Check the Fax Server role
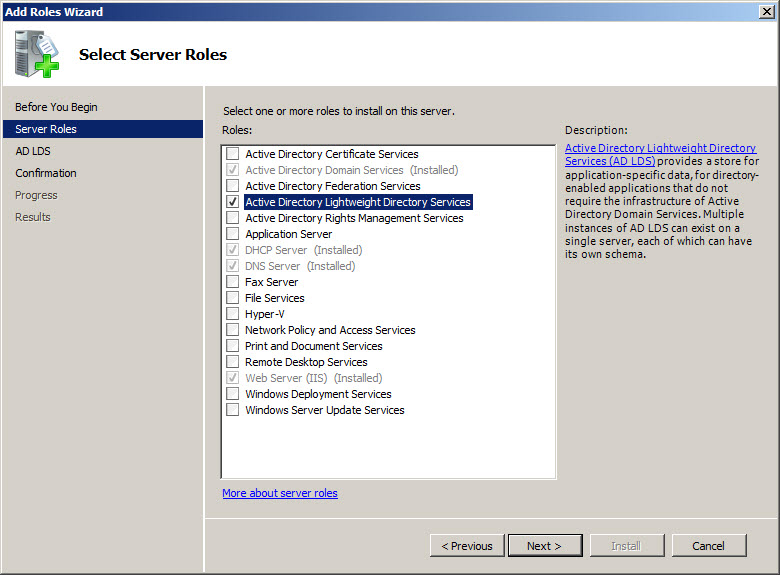This screenshot has height=575, width=780. click(232, 282)
